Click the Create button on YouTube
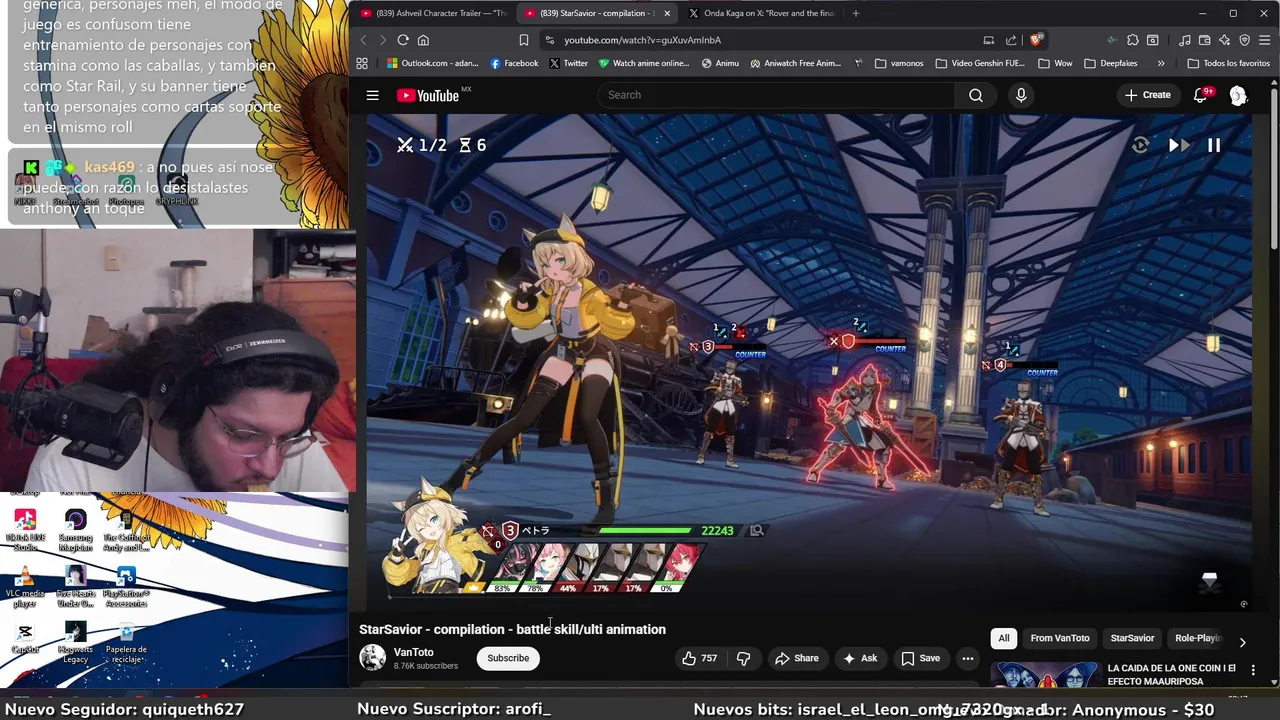 1147,95
